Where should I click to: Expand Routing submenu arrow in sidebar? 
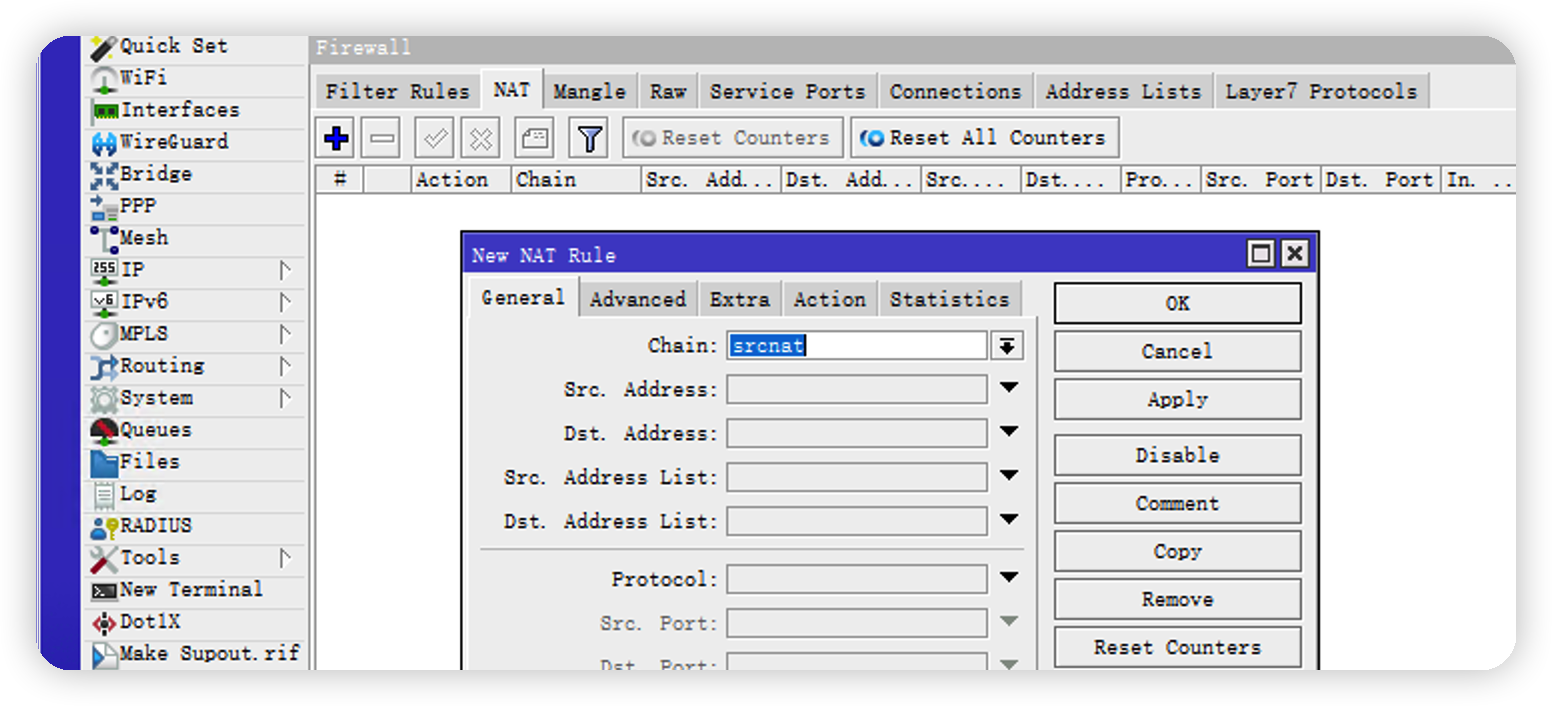285,366
